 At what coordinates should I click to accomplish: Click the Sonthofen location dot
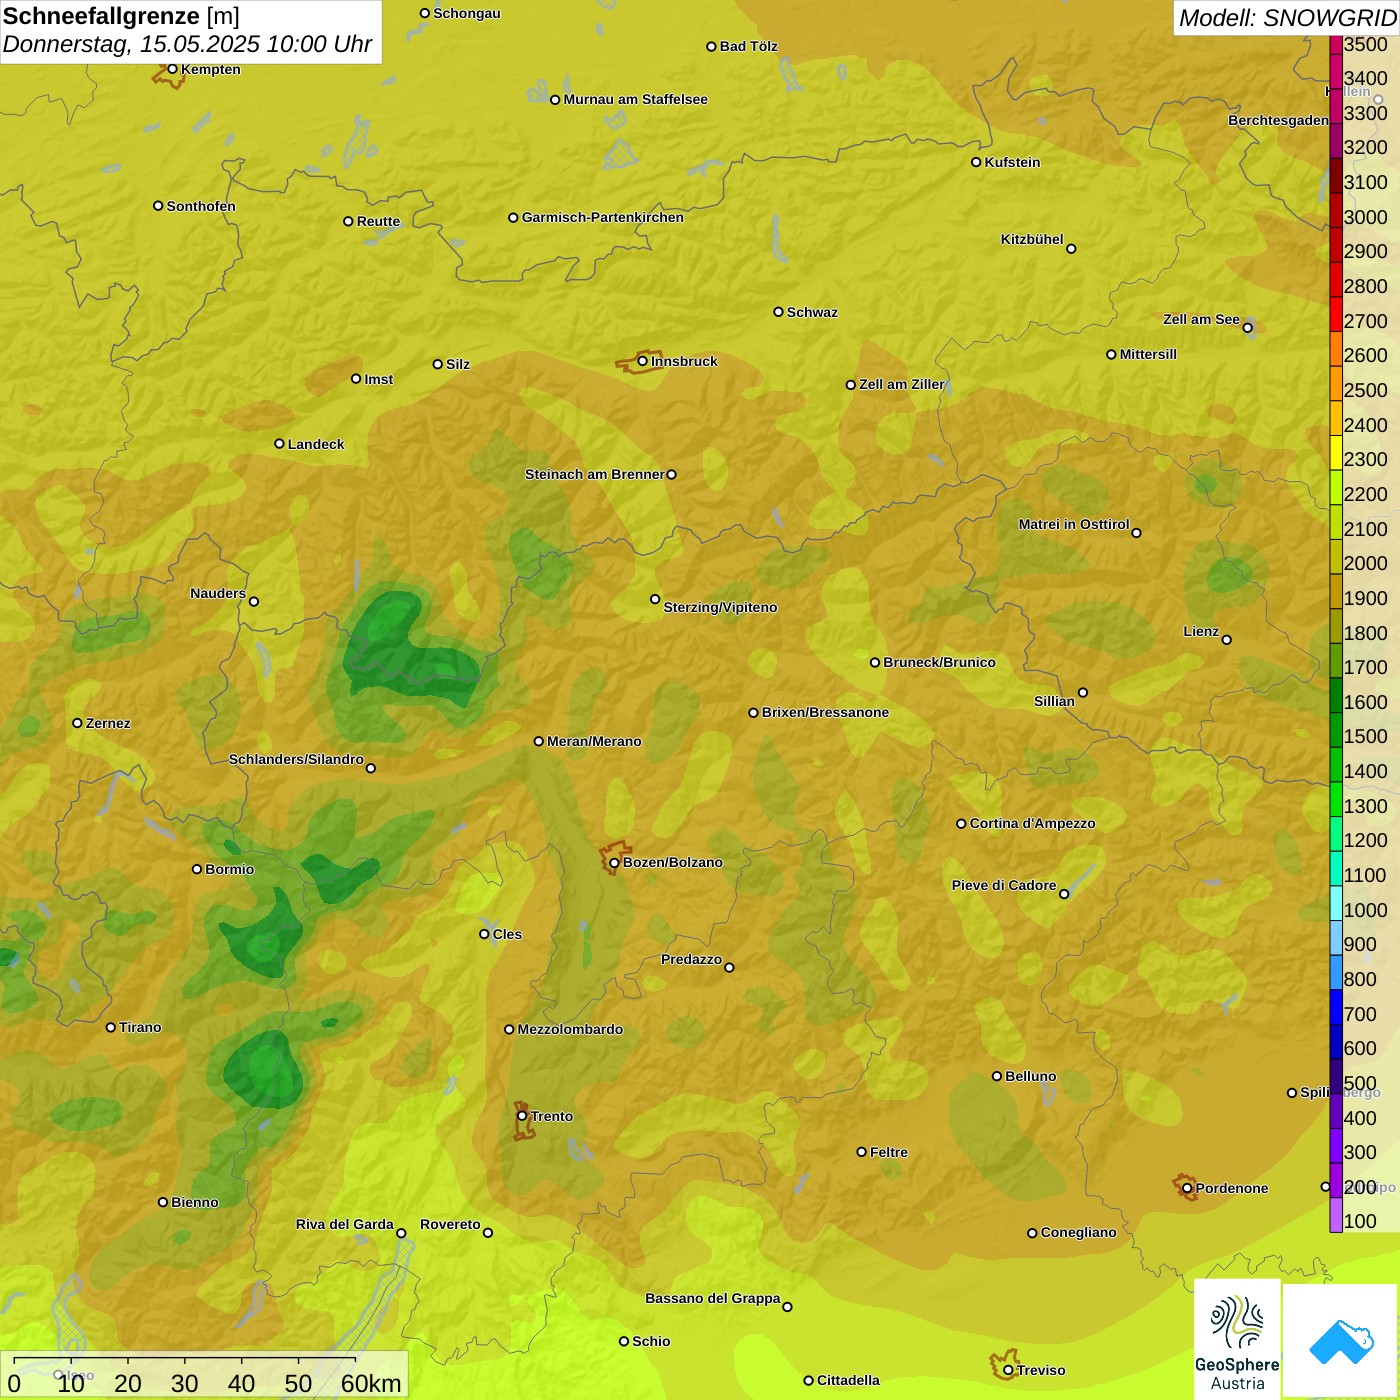pos(158,206)
